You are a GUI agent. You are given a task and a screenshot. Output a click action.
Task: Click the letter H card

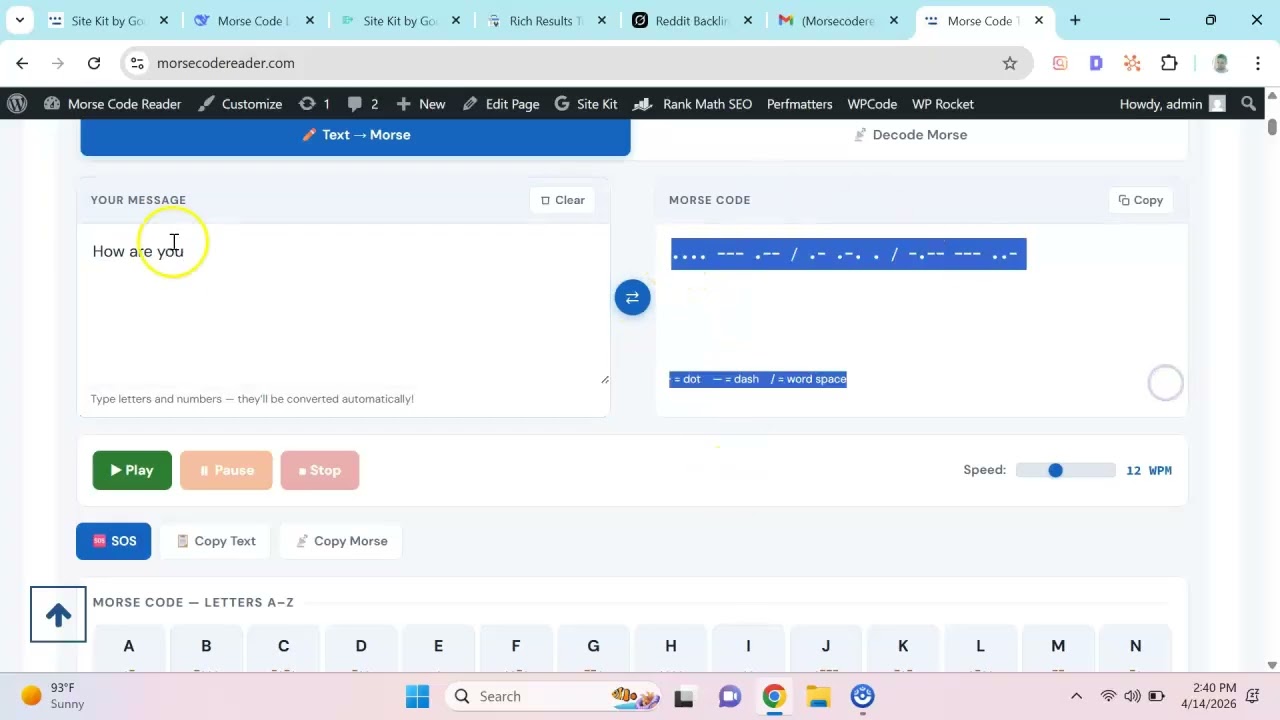click(671, 648)
